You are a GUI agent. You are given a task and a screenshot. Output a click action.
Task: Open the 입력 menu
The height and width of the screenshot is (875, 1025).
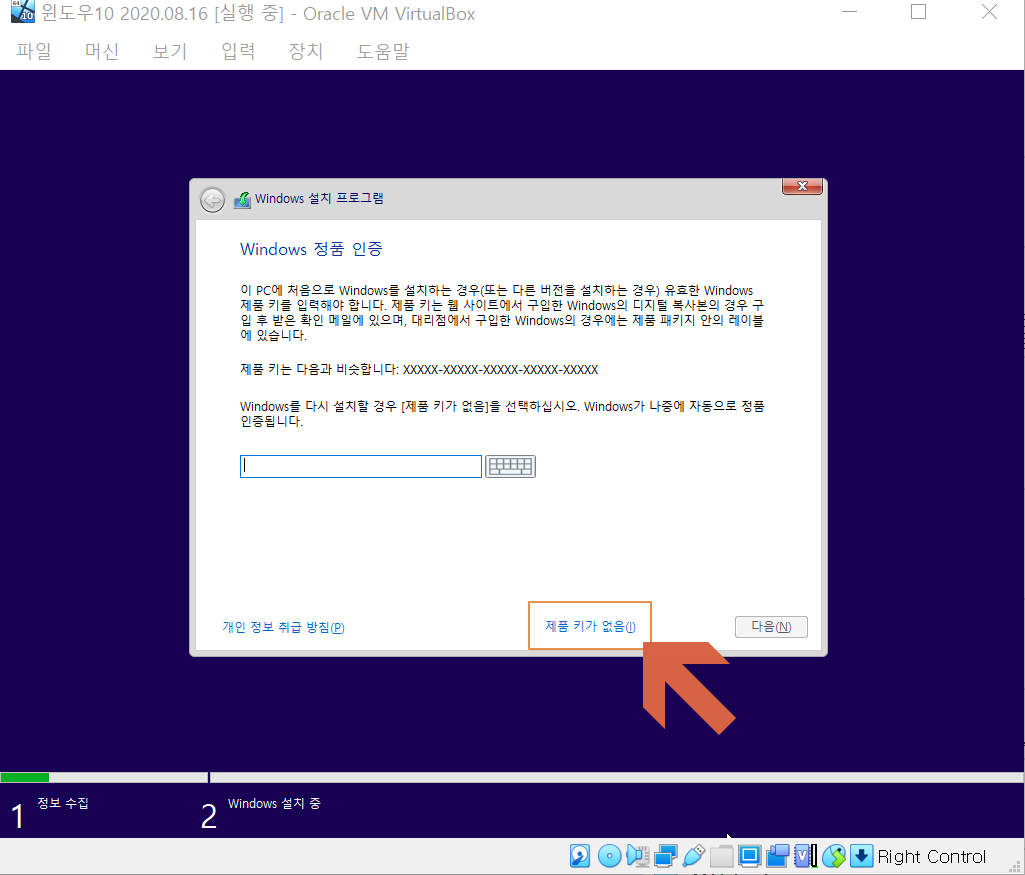click(238, 51)
